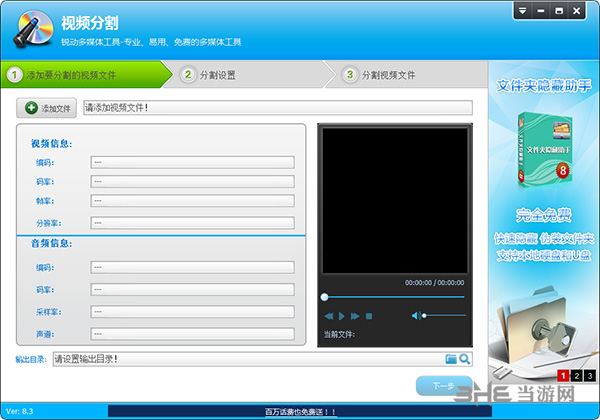This screenshot has height=420, width=600.
Task: Click the 00:00:00 / 00:00:00 time display
Action: click(x=434, y=283)
